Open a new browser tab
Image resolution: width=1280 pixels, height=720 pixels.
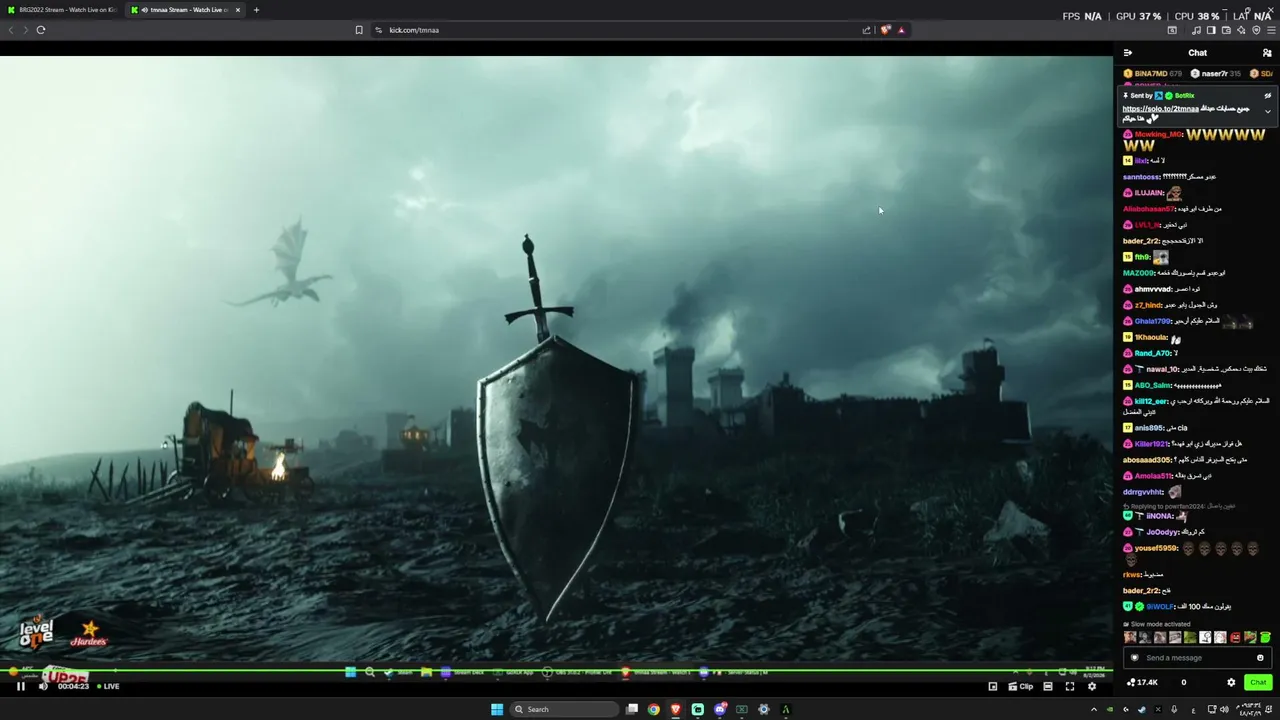256,10
